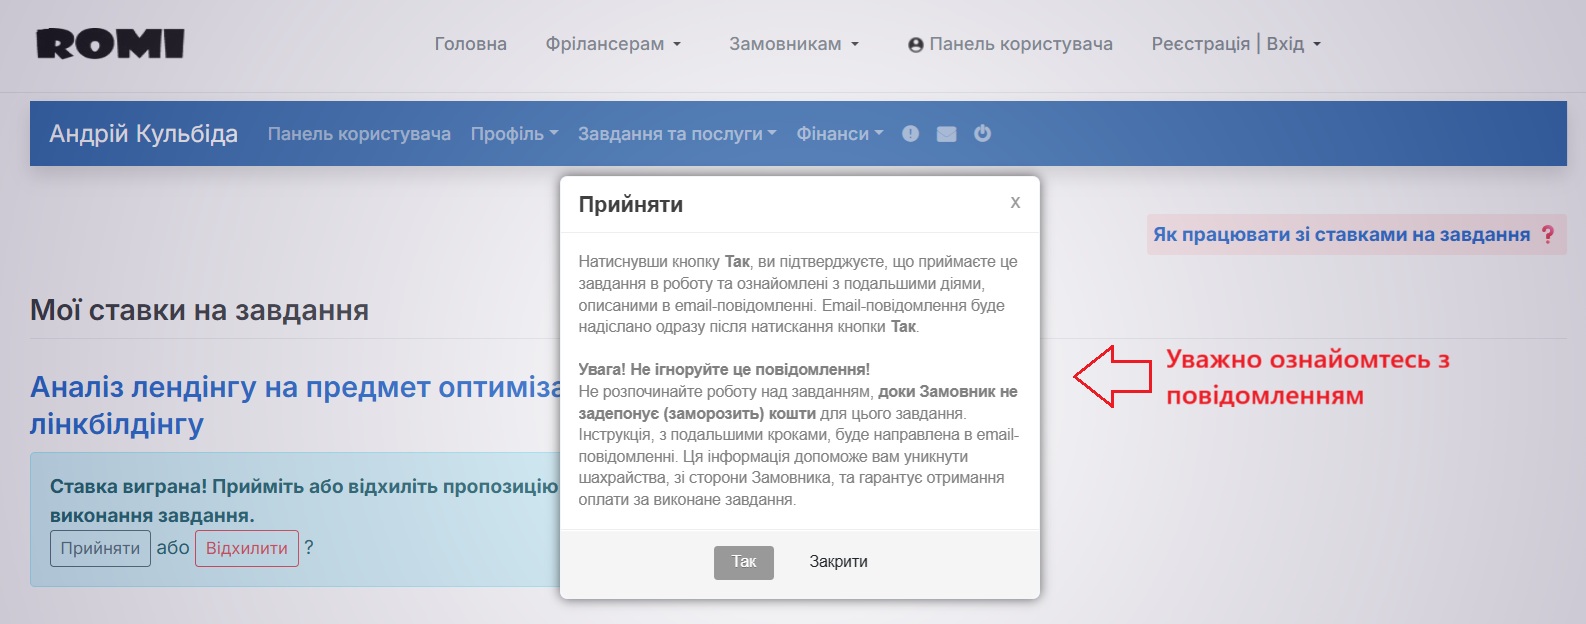This screenshot has height=624, width=1586.
Task: Expand the Фрілансерам dropdown menu
Action: (x=613, y=44)
